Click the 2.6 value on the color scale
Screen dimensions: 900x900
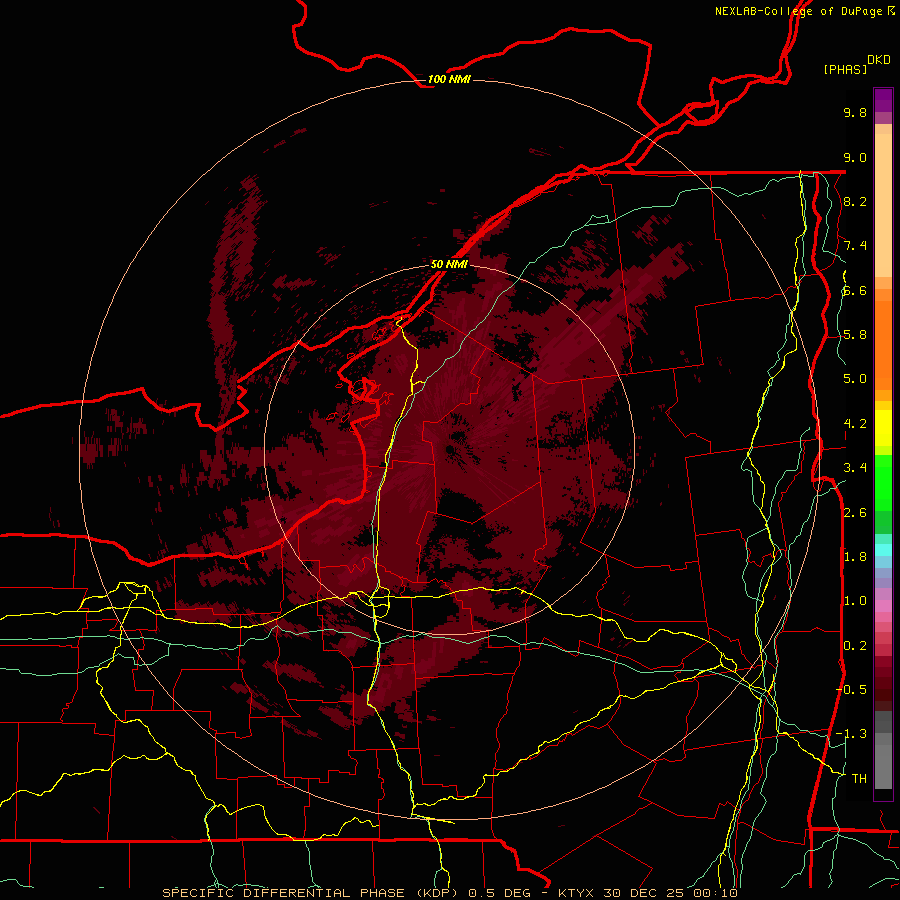click(855, 513)
